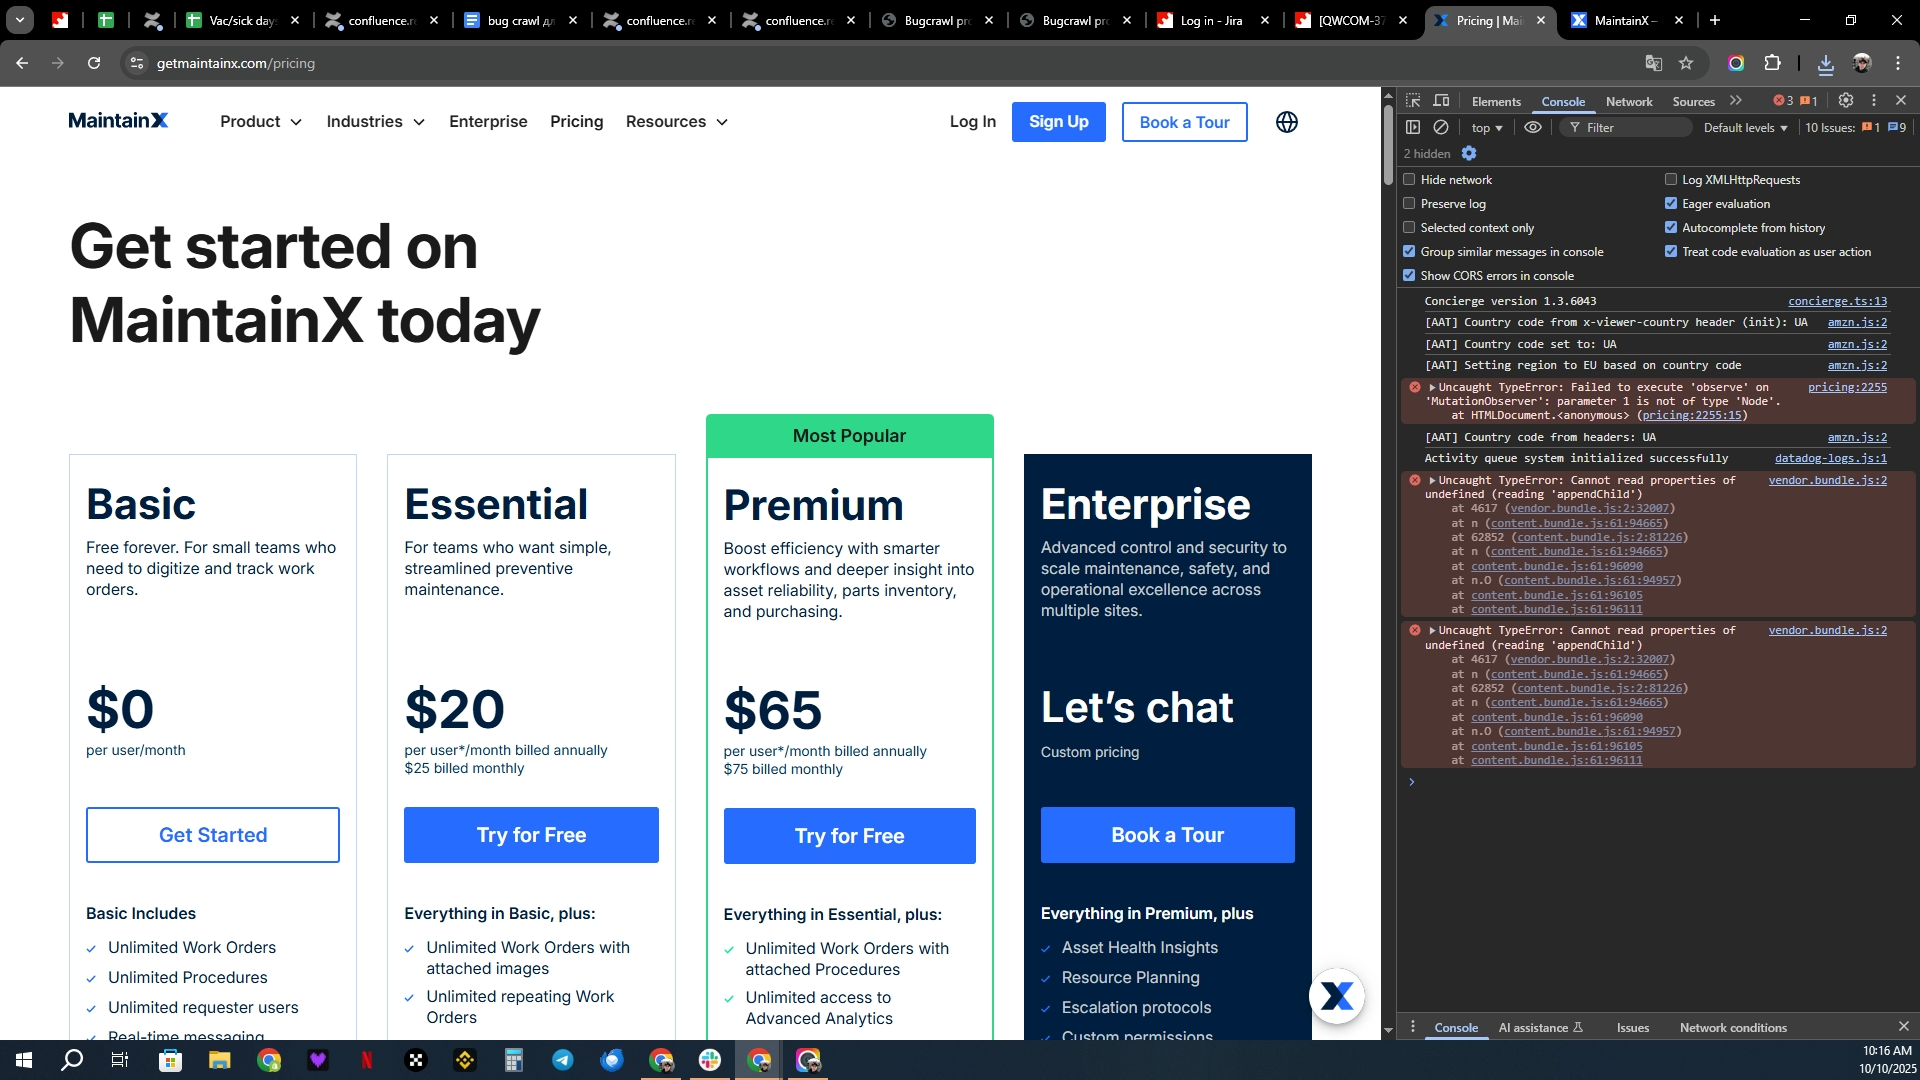Image resolution: width=1920 pixels, height=1080 pixels.
Task: Open Netflix from the taskbar
Action: click(367, 1060)
